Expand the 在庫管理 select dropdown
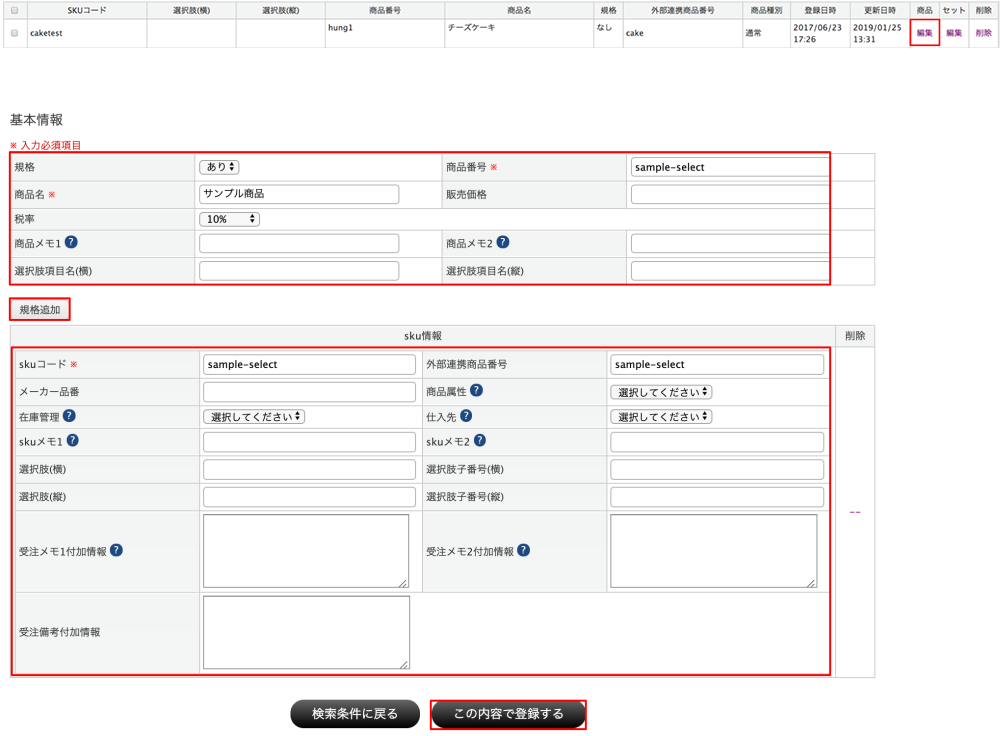The image size is (1000, 736). click(254, 416)
